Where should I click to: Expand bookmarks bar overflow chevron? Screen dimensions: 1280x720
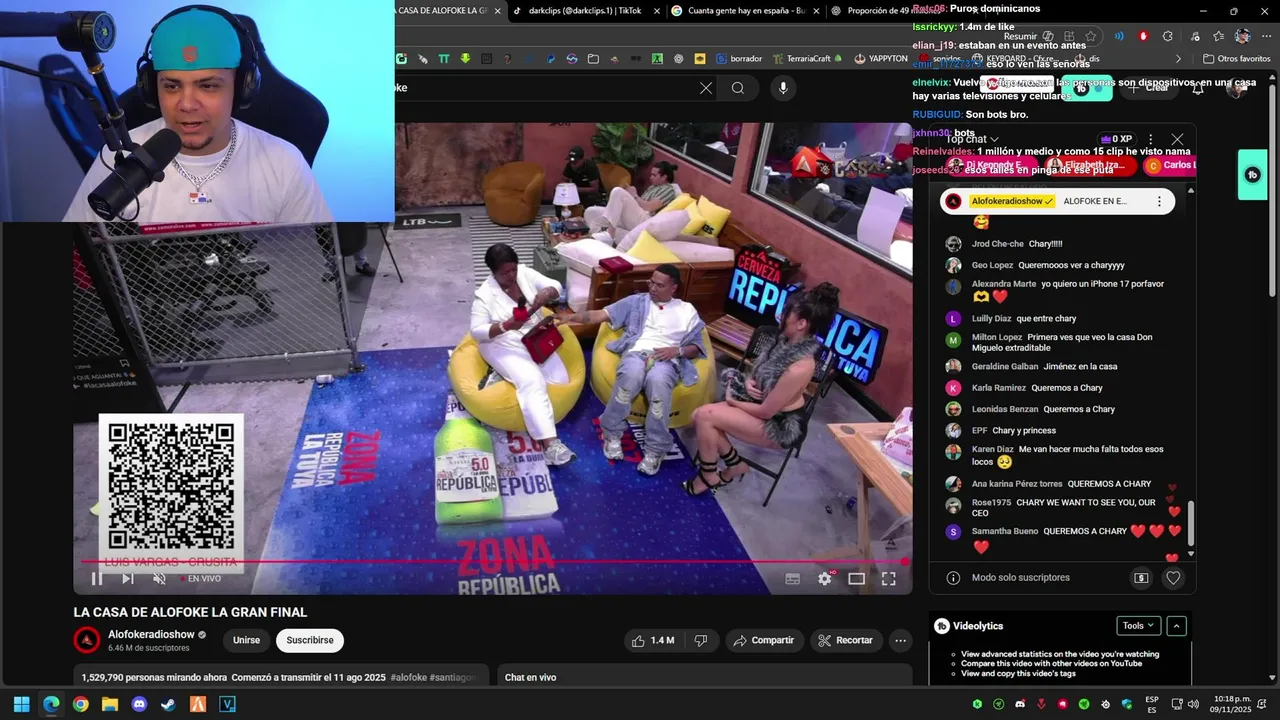tap(1178, 59)
